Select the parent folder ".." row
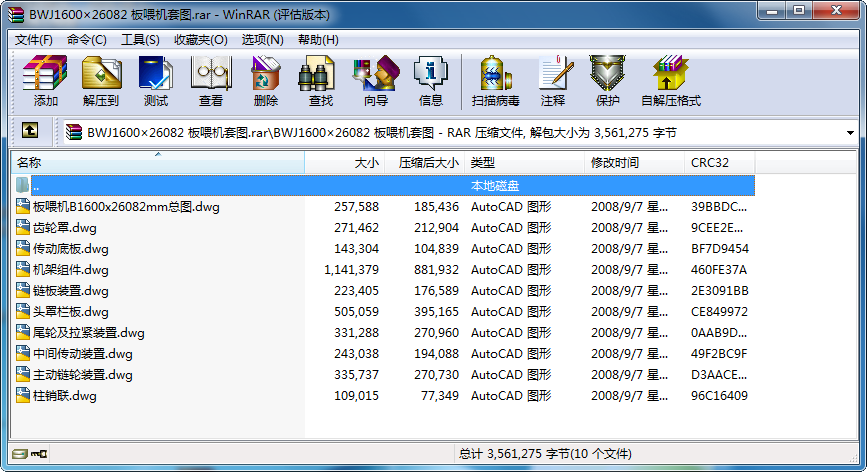The image size is (867, 472). pyautogui.click(x=36, y=186)
